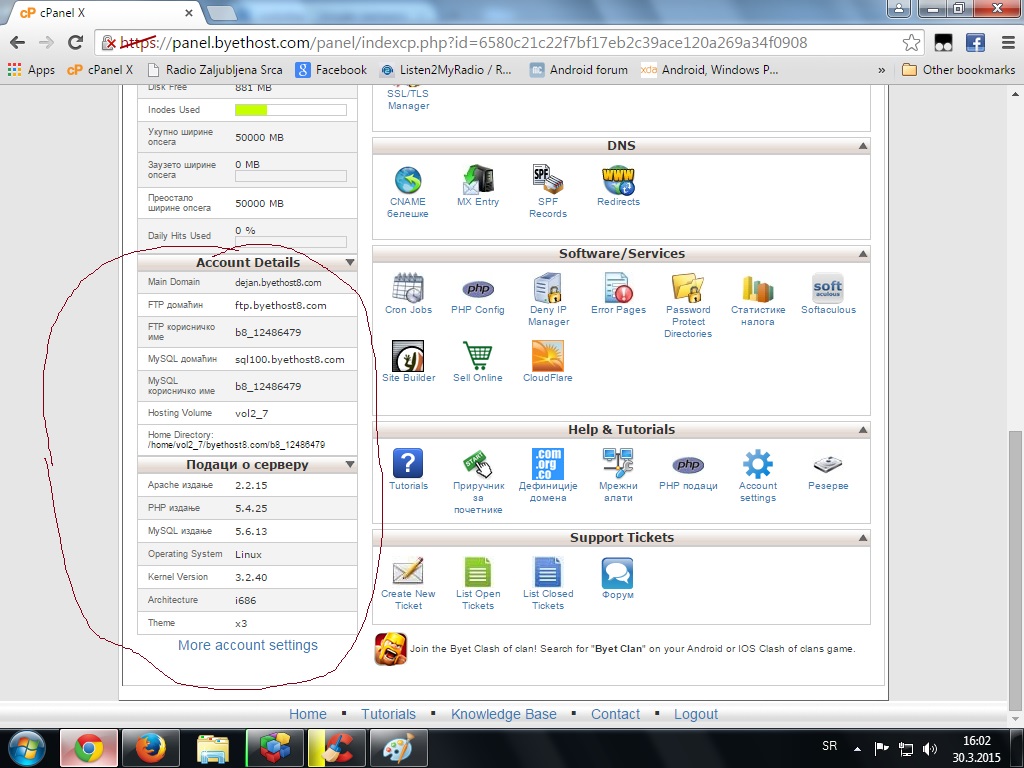Open cPanel X bookmark
This screenshot has height=768, width=1024.
[x=100, y=70]
